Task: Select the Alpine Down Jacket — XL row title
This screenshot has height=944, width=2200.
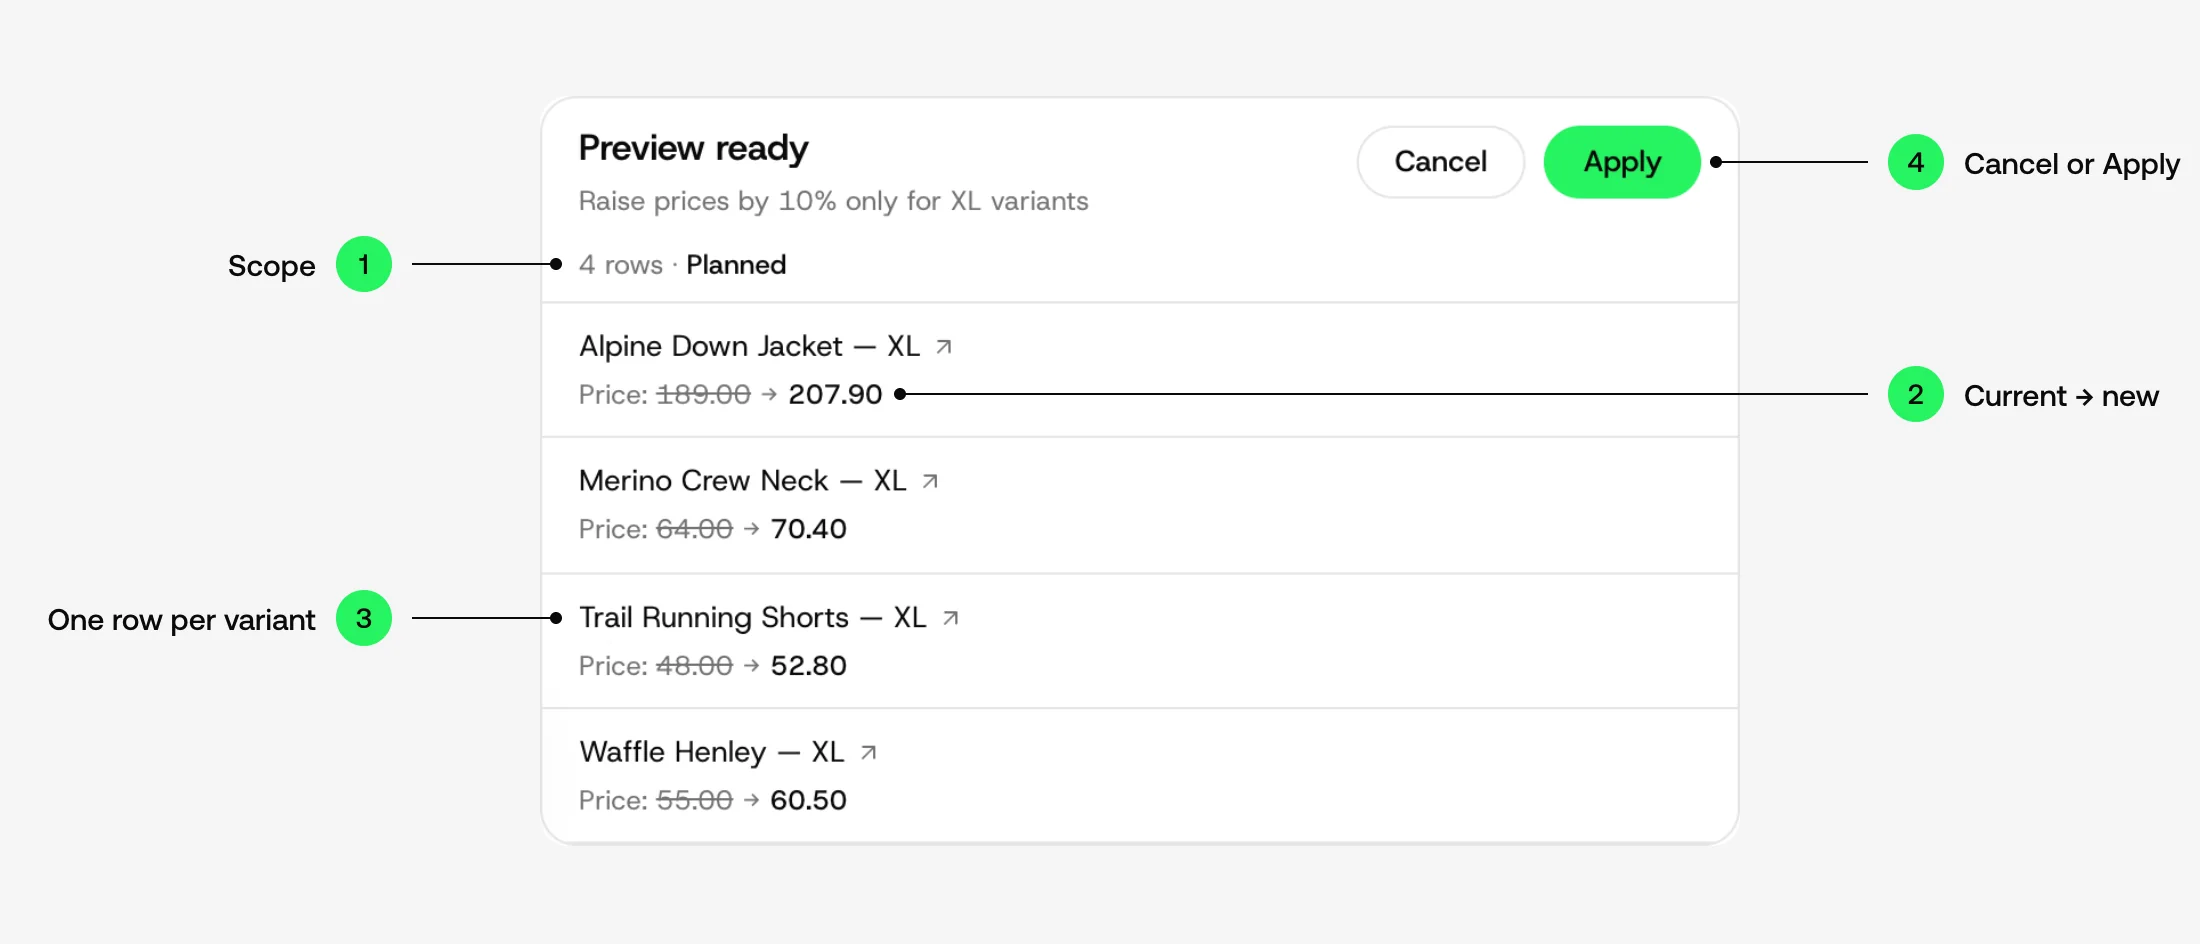Action: coord(750,346)
